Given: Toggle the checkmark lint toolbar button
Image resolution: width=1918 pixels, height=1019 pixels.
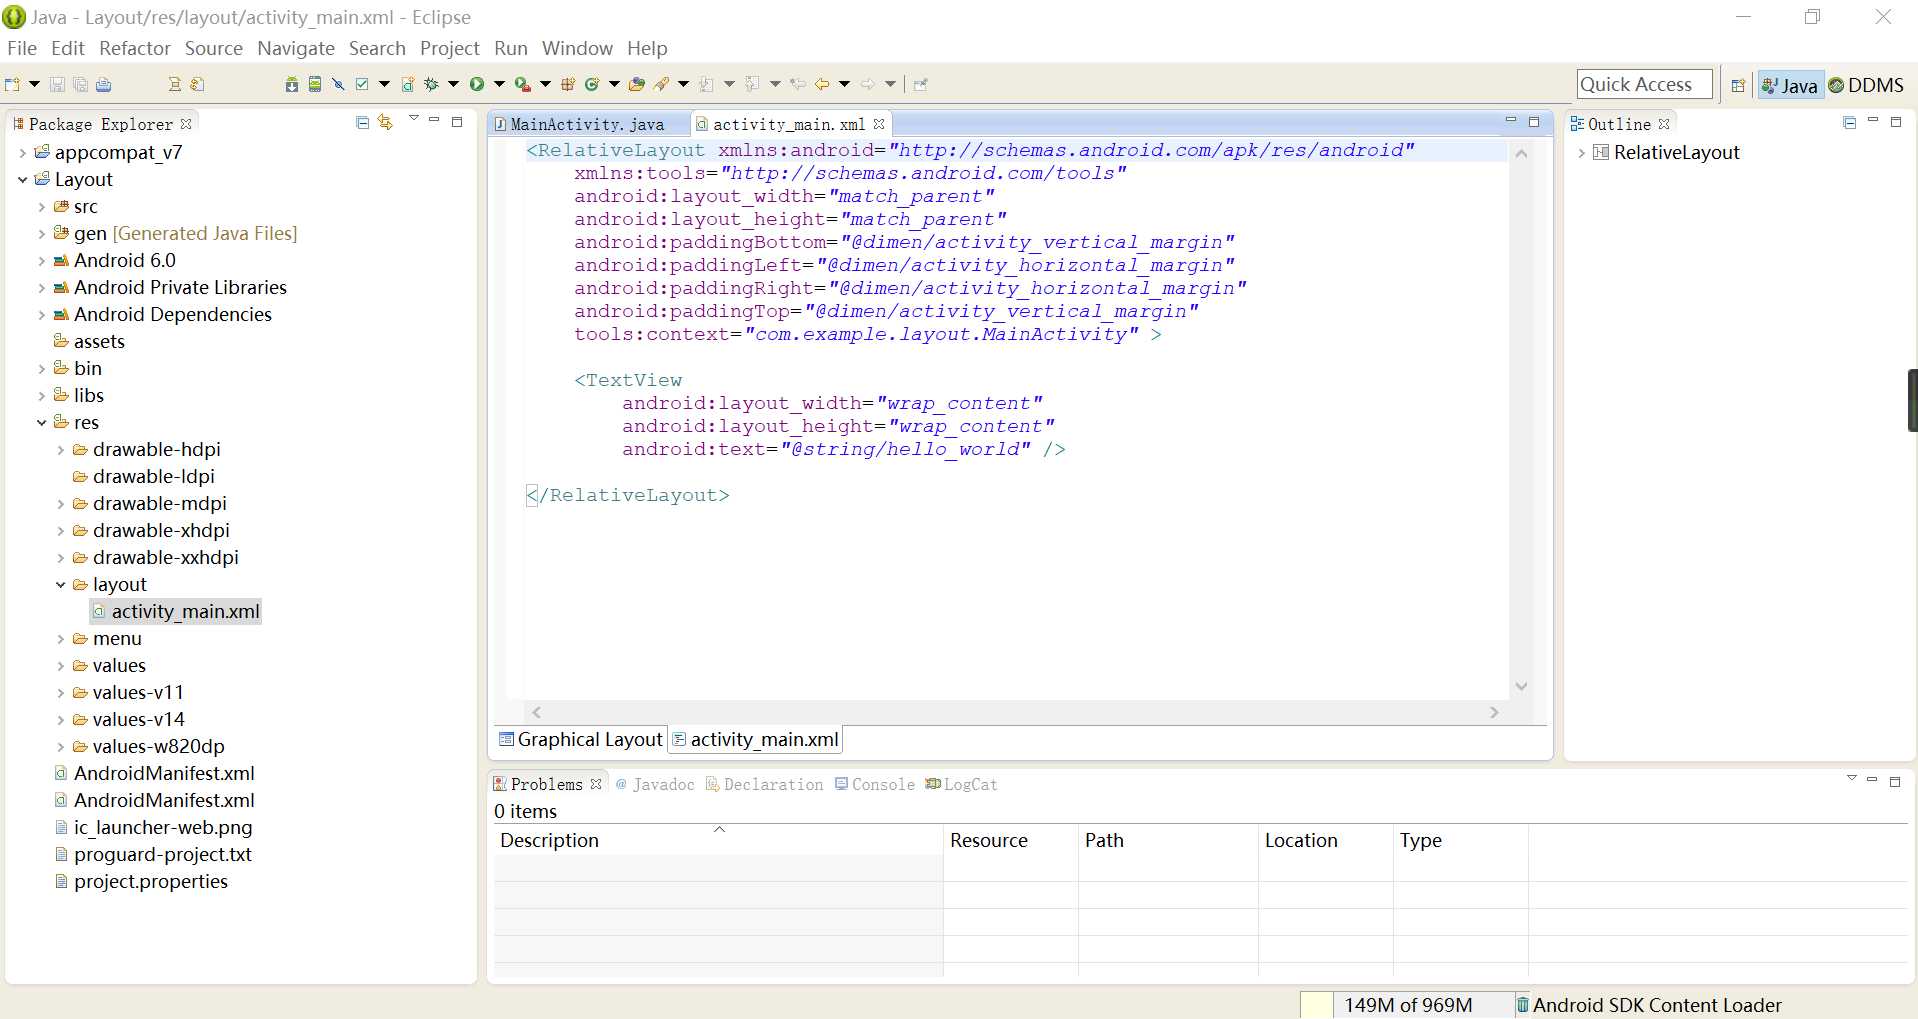Looking at the screenshot, I should pyautogui.click(x=362, y=84).
